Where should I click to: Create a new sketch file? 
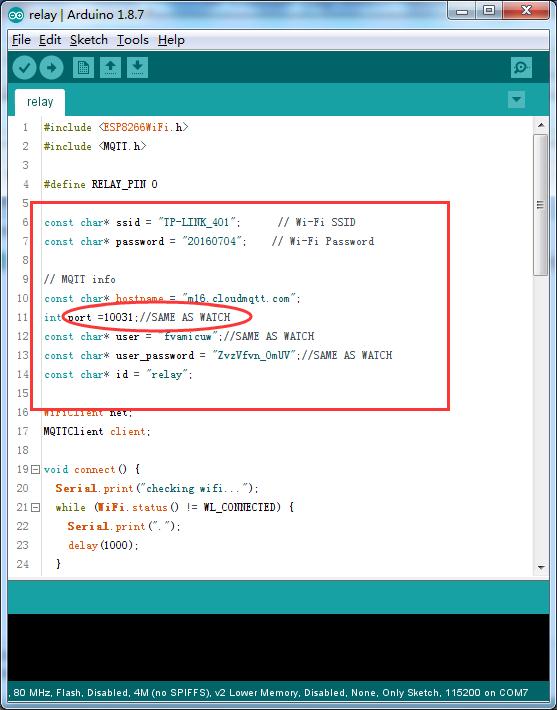coord(83,68)
